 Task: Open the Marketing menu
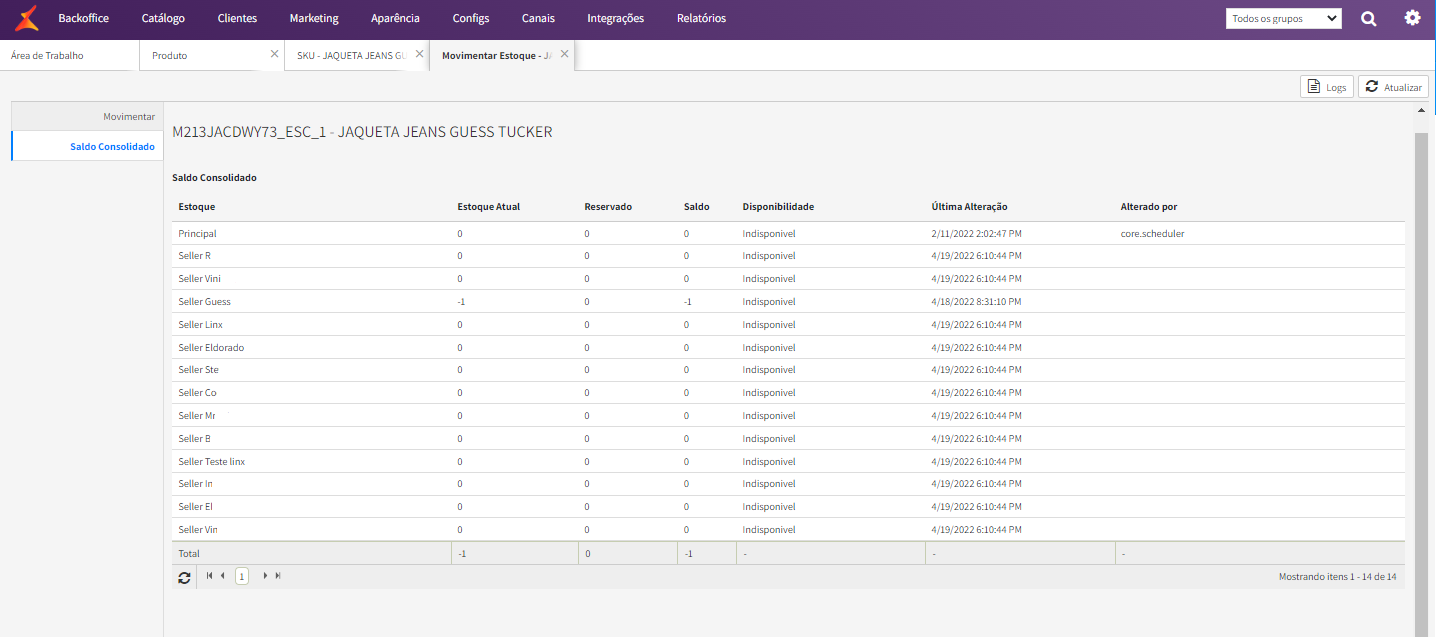click(x=314, y=18)
